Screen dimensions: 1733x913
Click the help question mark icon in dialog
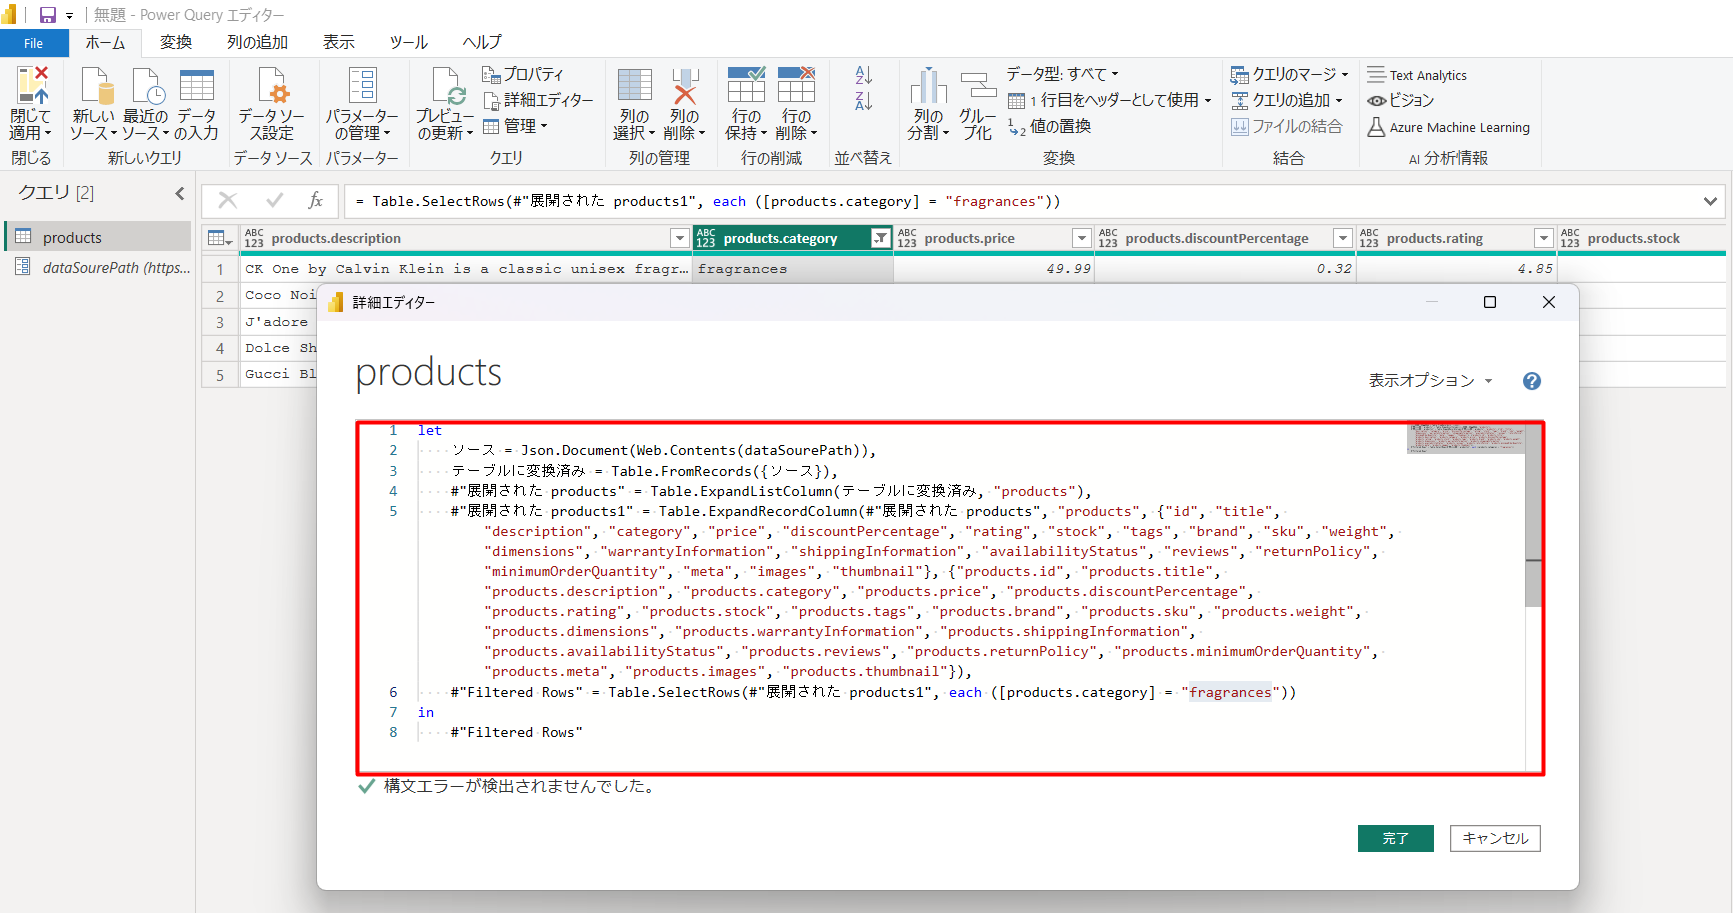1531,381
